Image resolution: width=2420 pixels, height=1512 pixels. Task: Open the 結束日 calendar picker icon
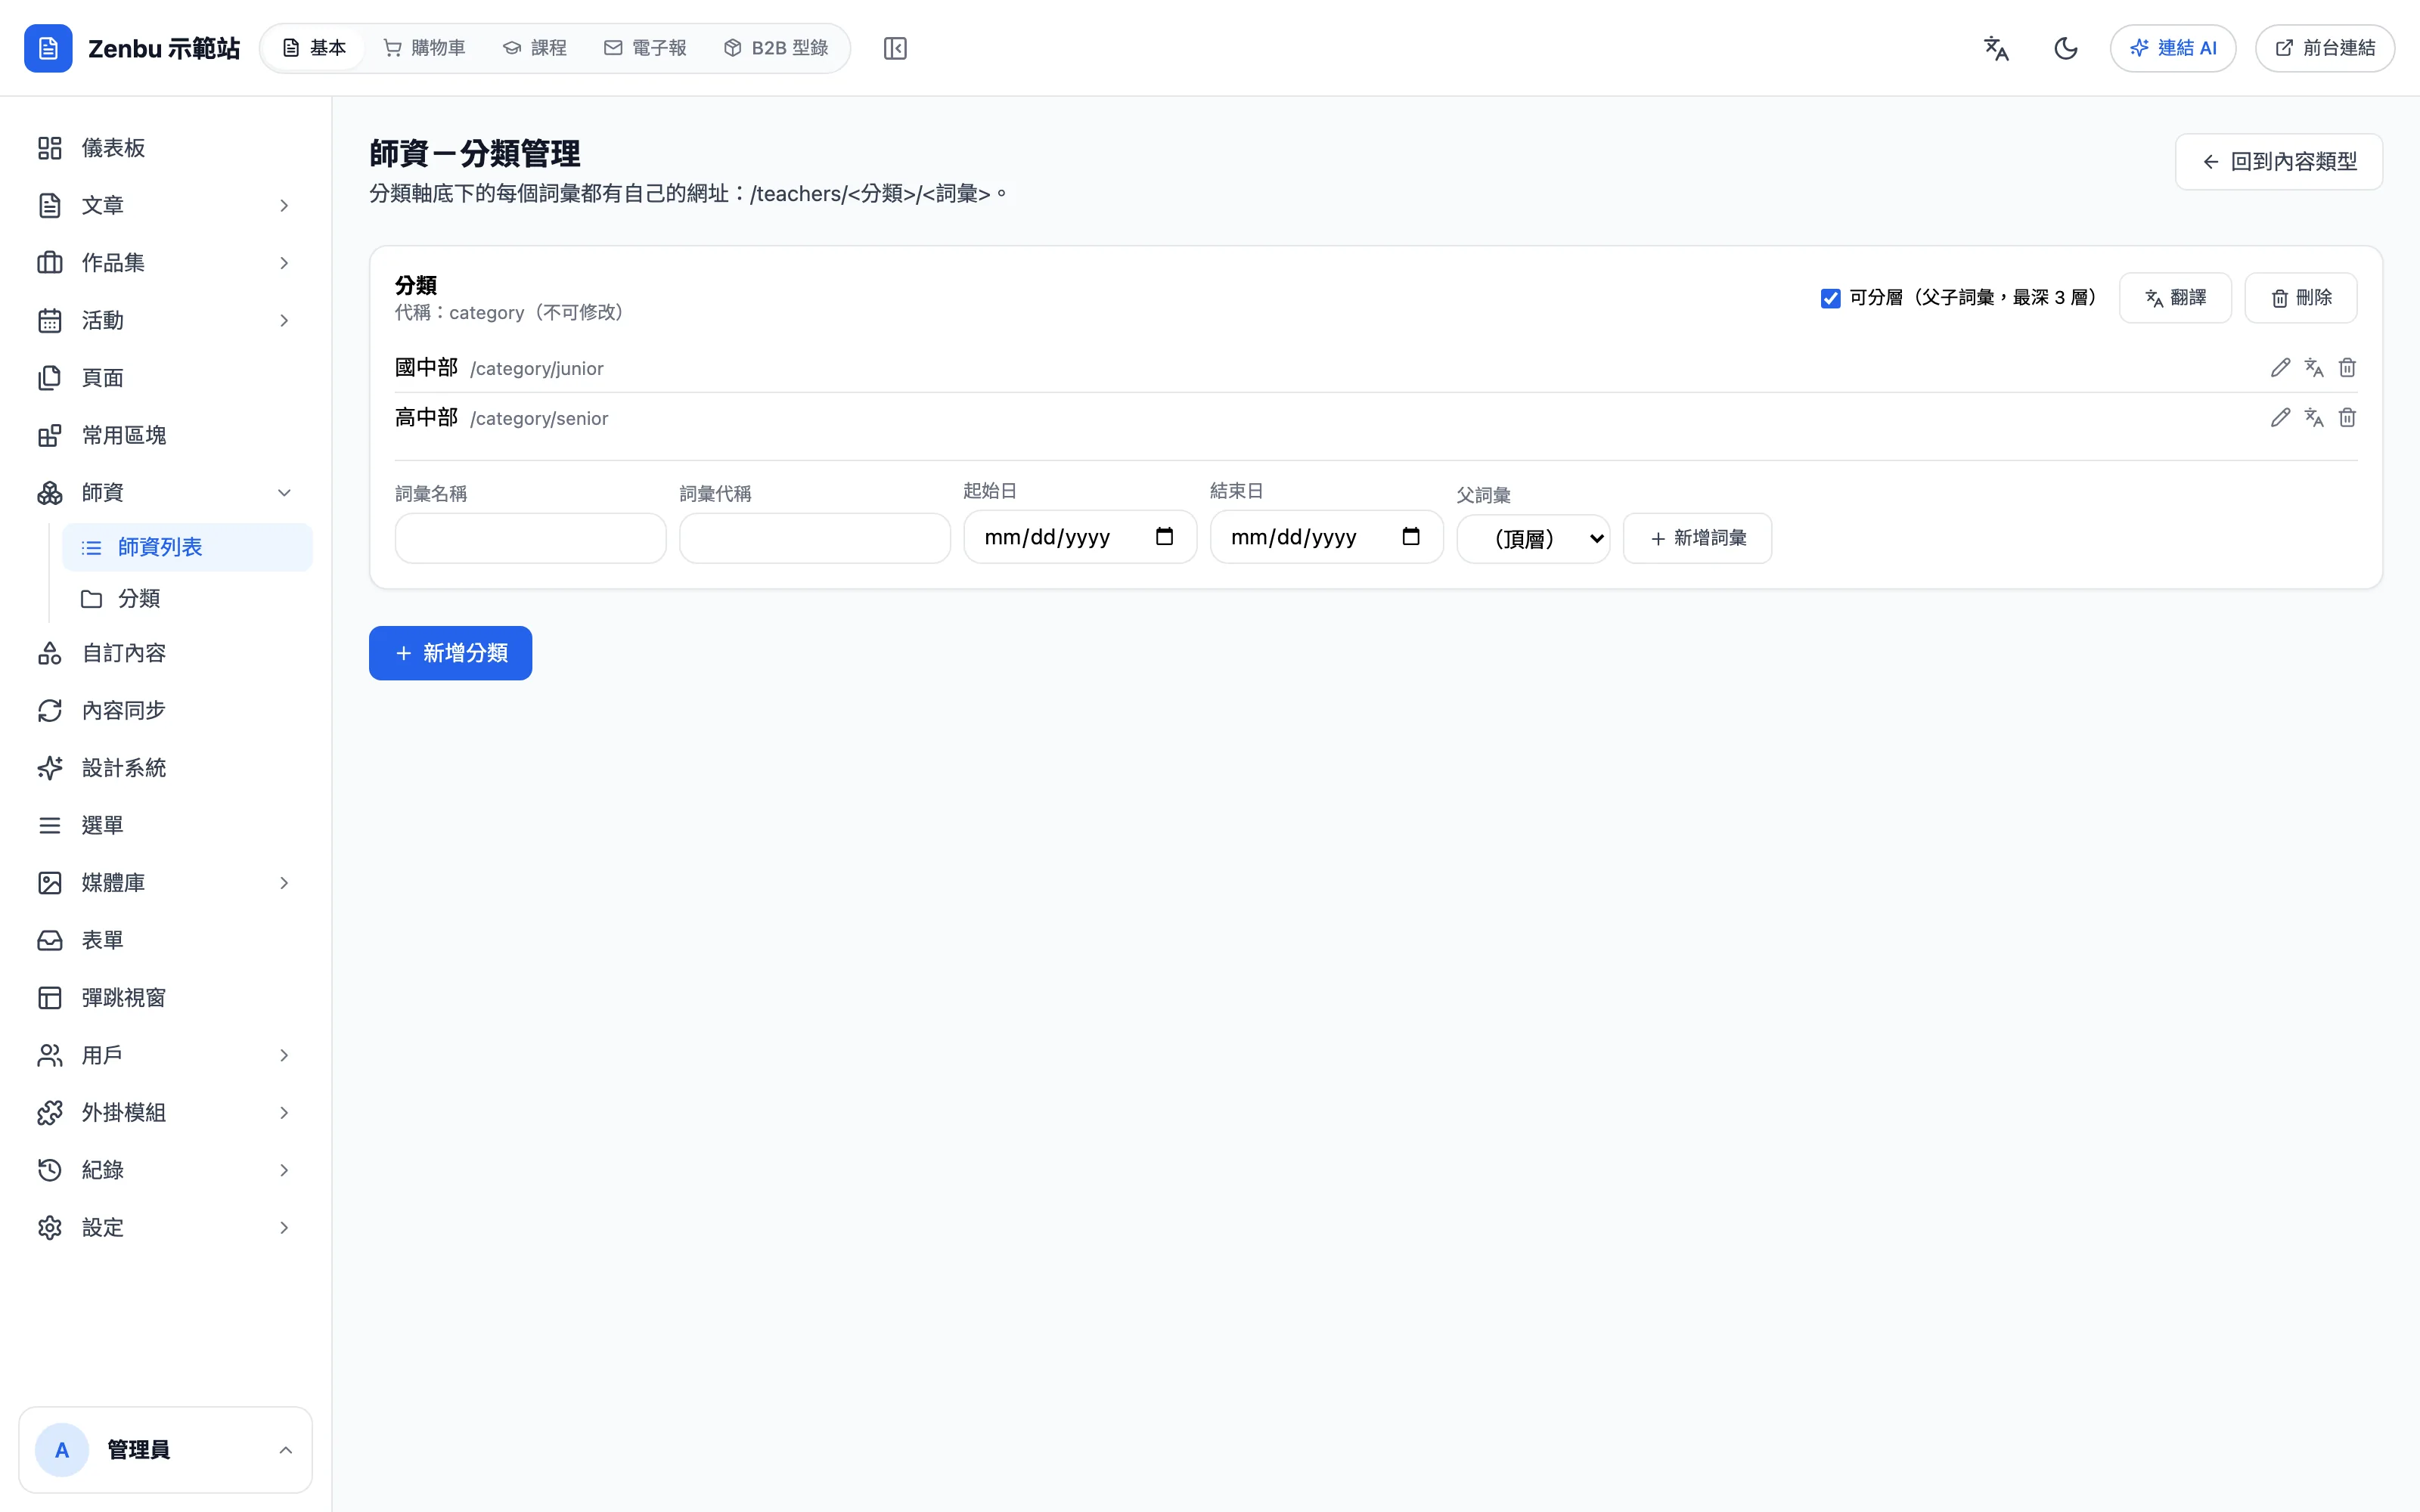coord(1411,537)
